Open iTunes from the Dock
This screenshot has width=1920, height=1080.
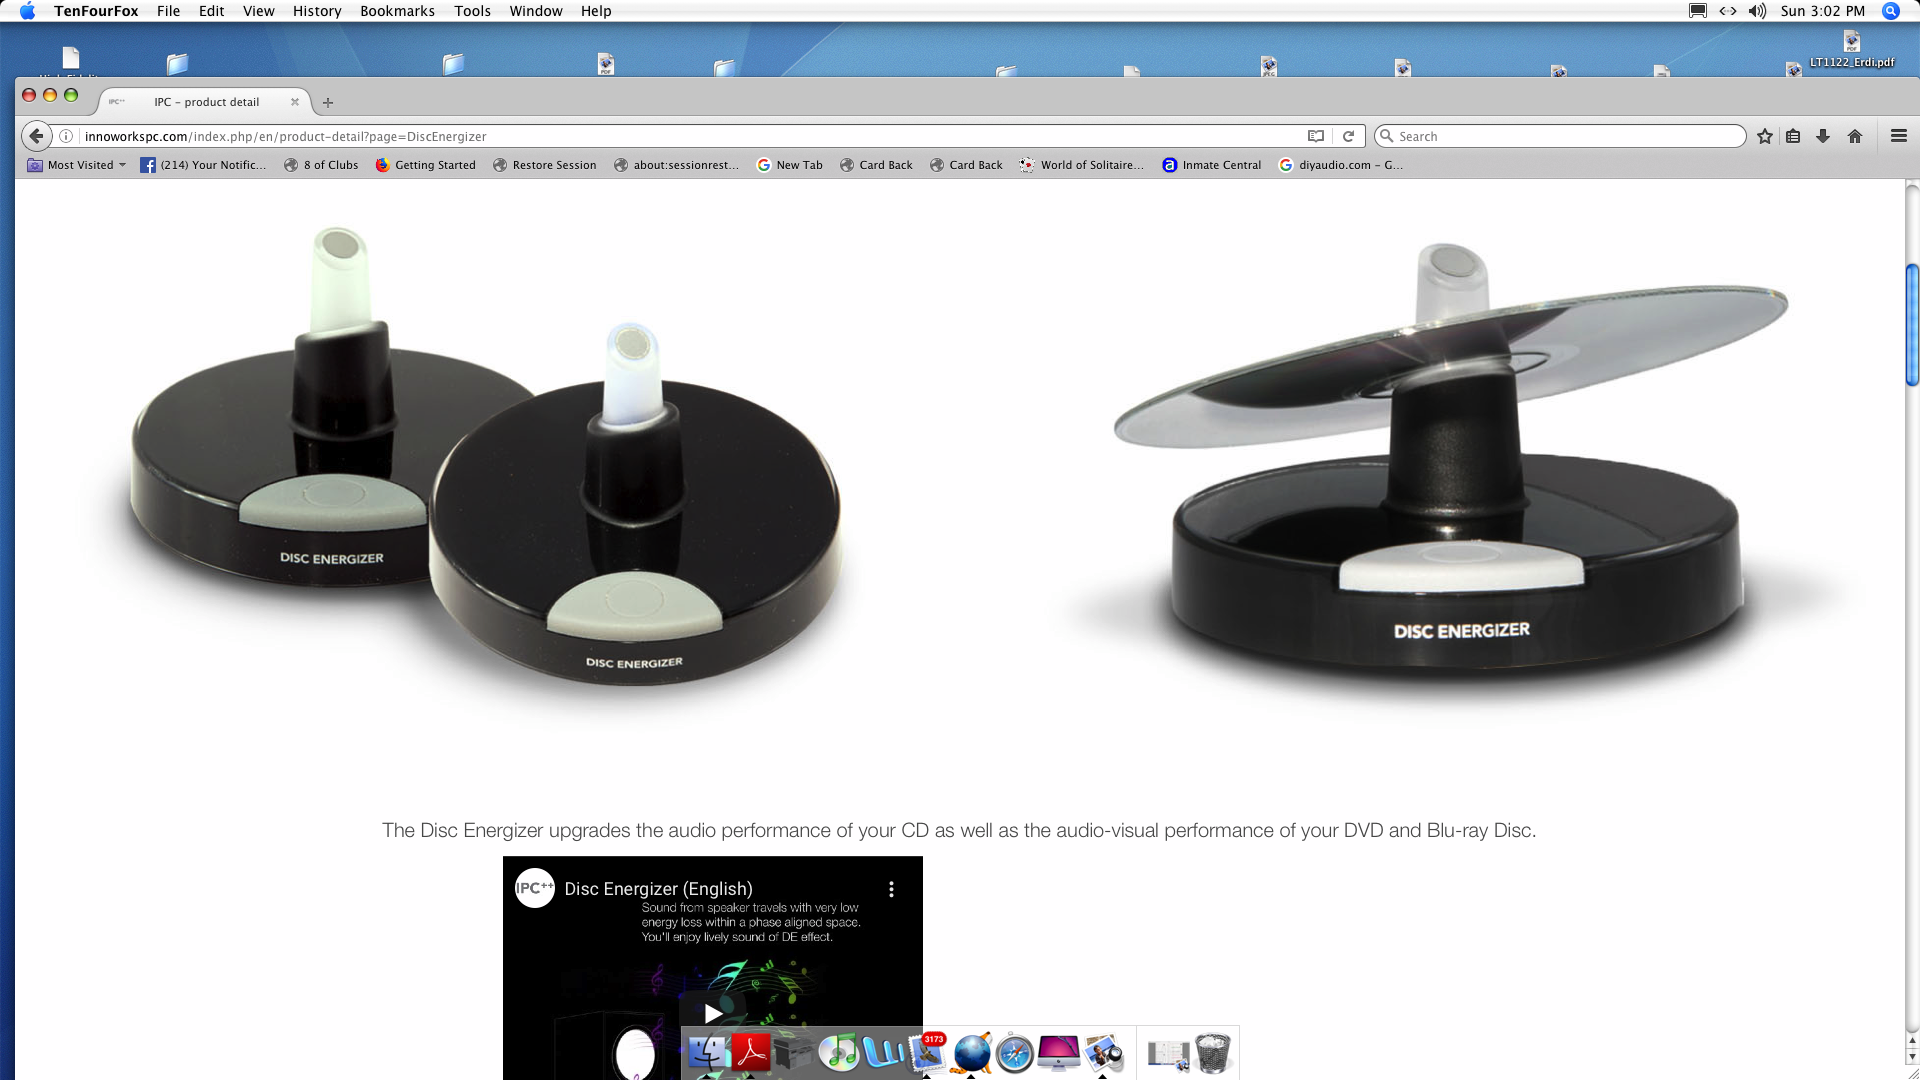839,1053
